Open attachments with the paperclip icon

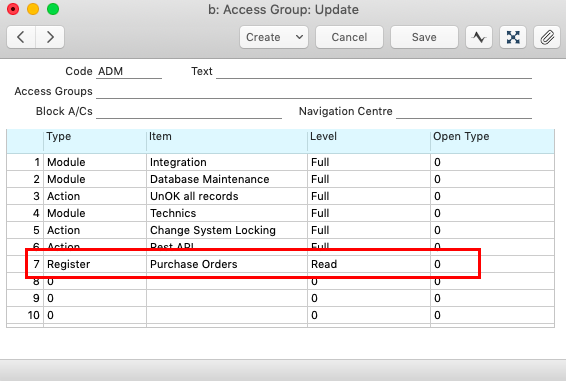pos(547,37)
